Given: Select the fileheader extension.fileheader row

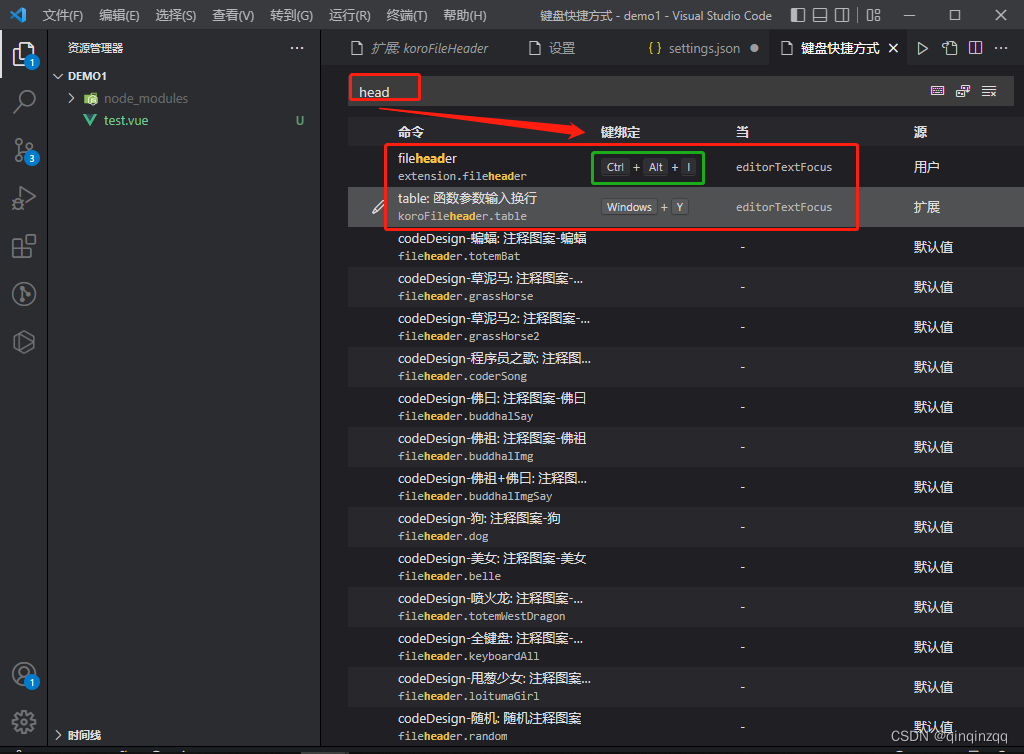Looking at the screenshot, I should point(686,167).
